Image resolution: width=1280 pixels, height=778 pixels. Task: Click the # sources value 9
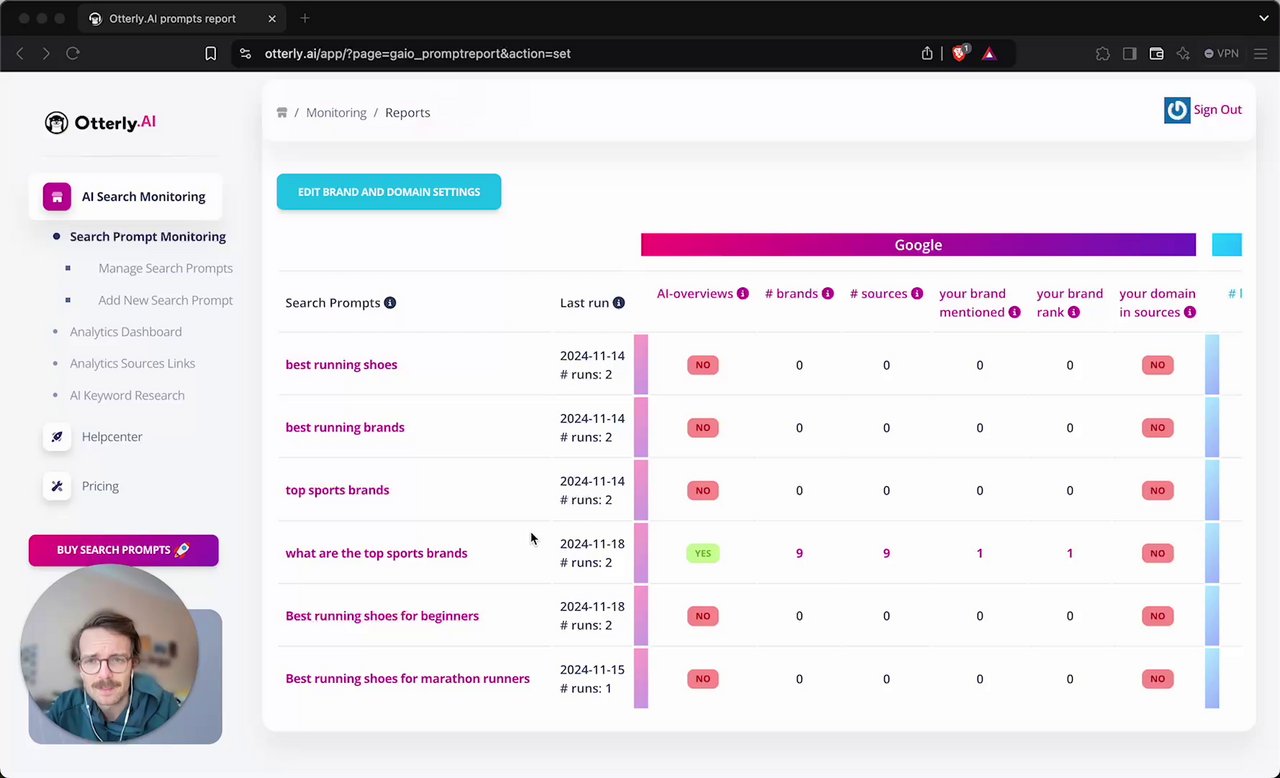pyautogui.click(x=886, y=554)
